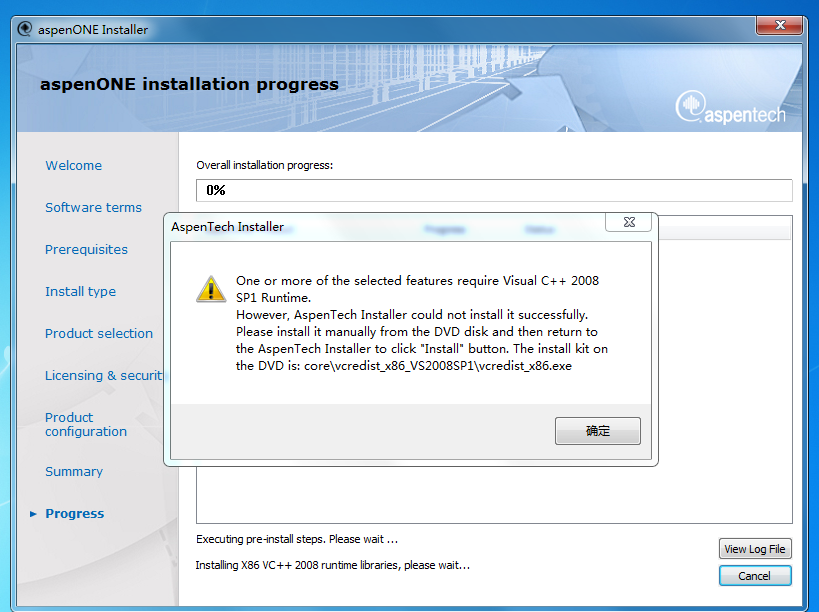
Task: Cancel the installation
Action: [755, 575]
